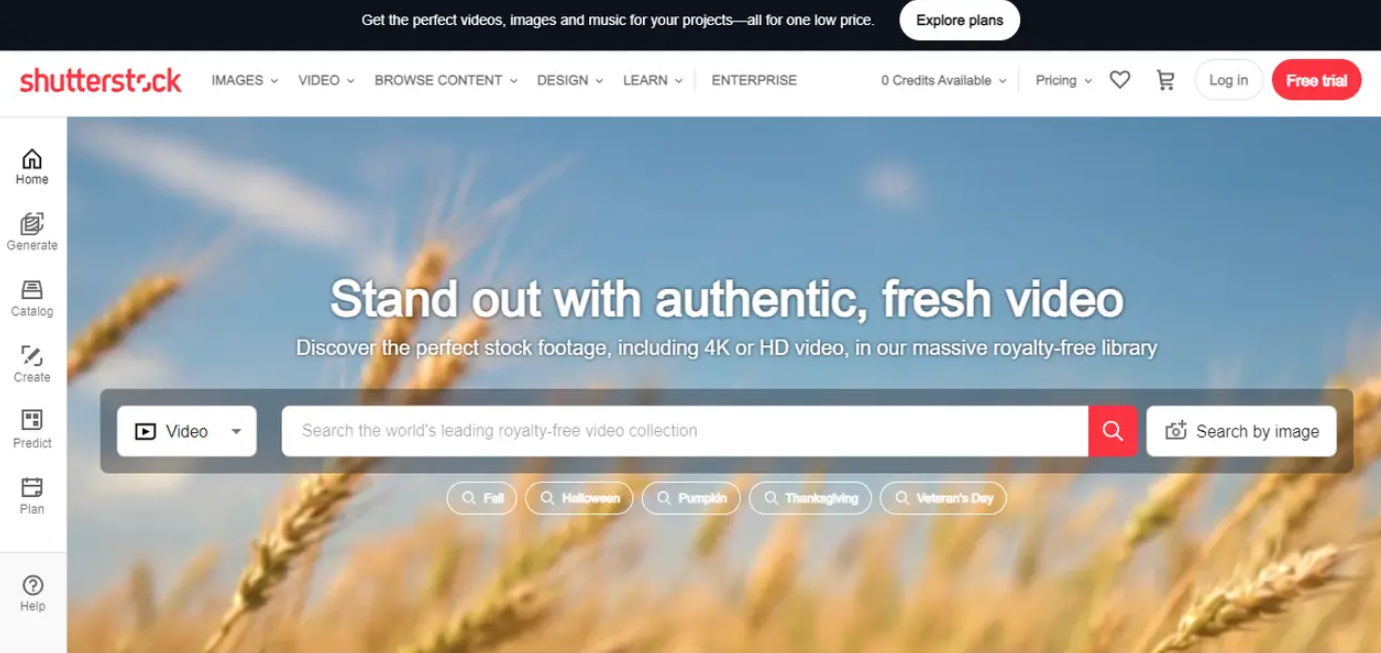Go to Catalog in the sidebar
1381x653 pixels.
32,299
